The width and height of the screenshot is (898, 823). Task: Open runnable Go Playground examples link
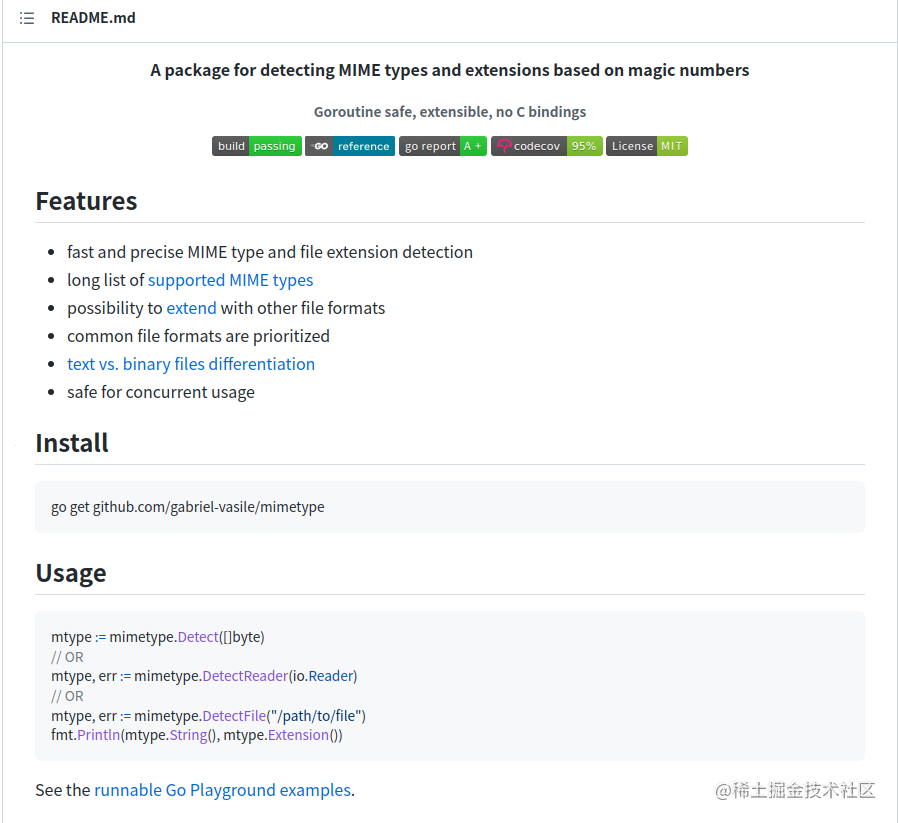[x=222, y=790]
